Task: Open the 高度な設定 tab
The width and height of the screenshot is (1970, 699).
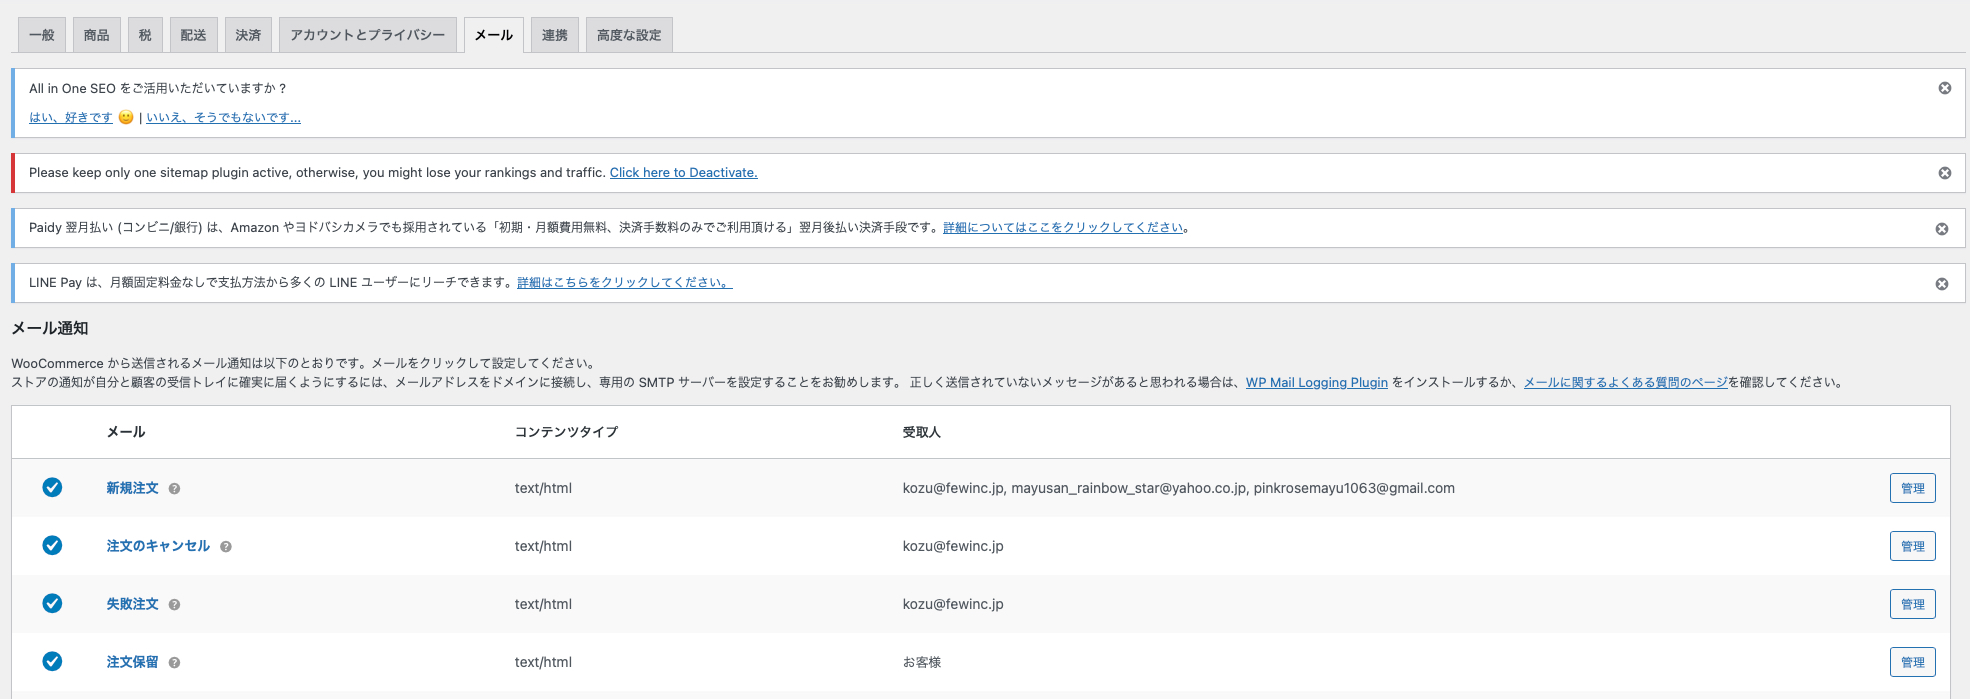Action: pyautogui.click(x=628, y=35)
